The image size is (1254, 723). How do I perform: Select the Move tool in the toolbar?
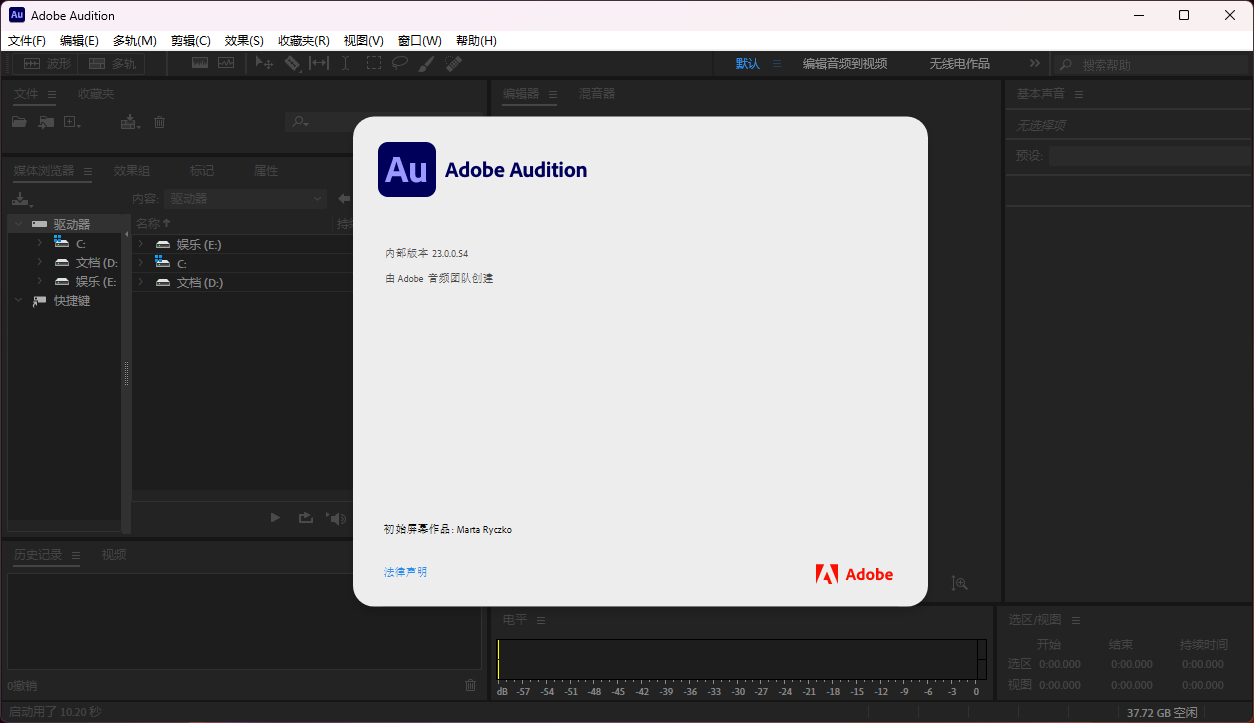pos(264,63)
